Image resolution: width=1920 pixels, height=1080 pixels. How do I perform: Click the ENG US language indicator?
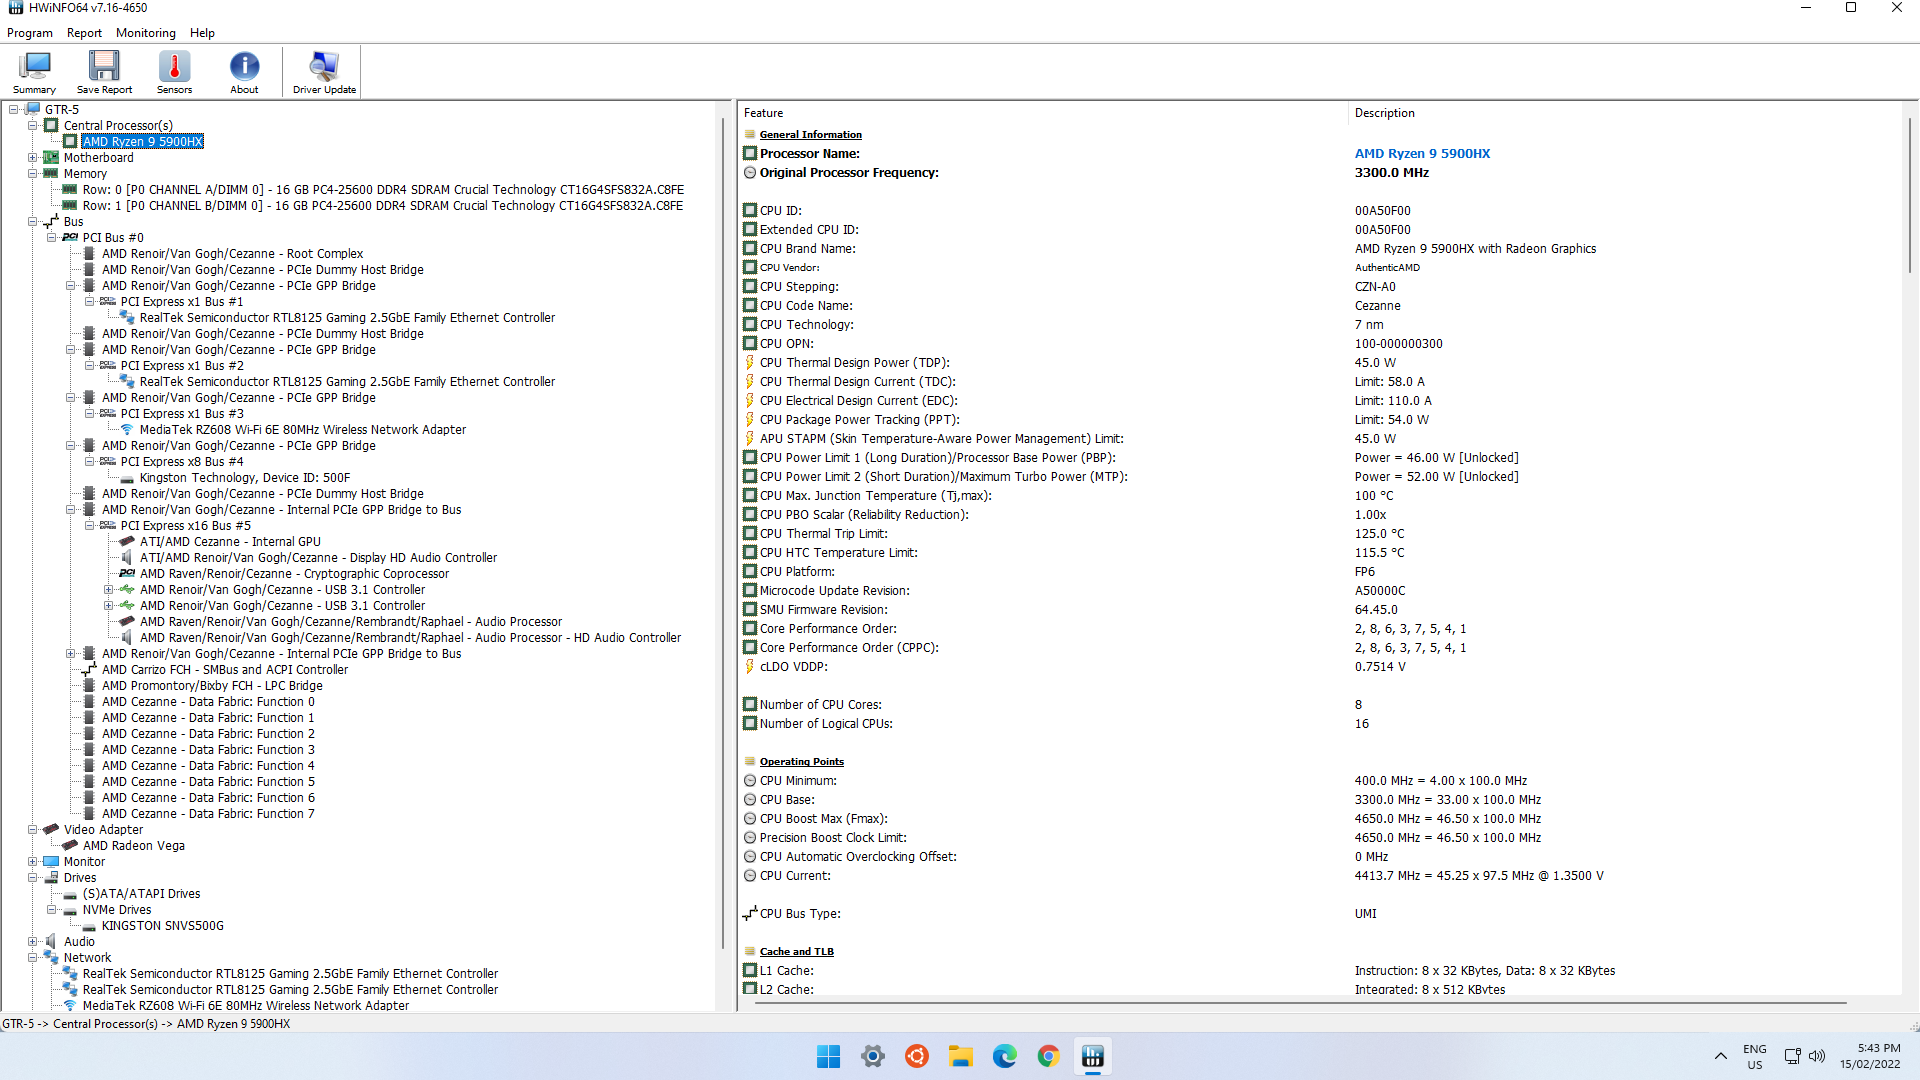click(1755, 1056)
